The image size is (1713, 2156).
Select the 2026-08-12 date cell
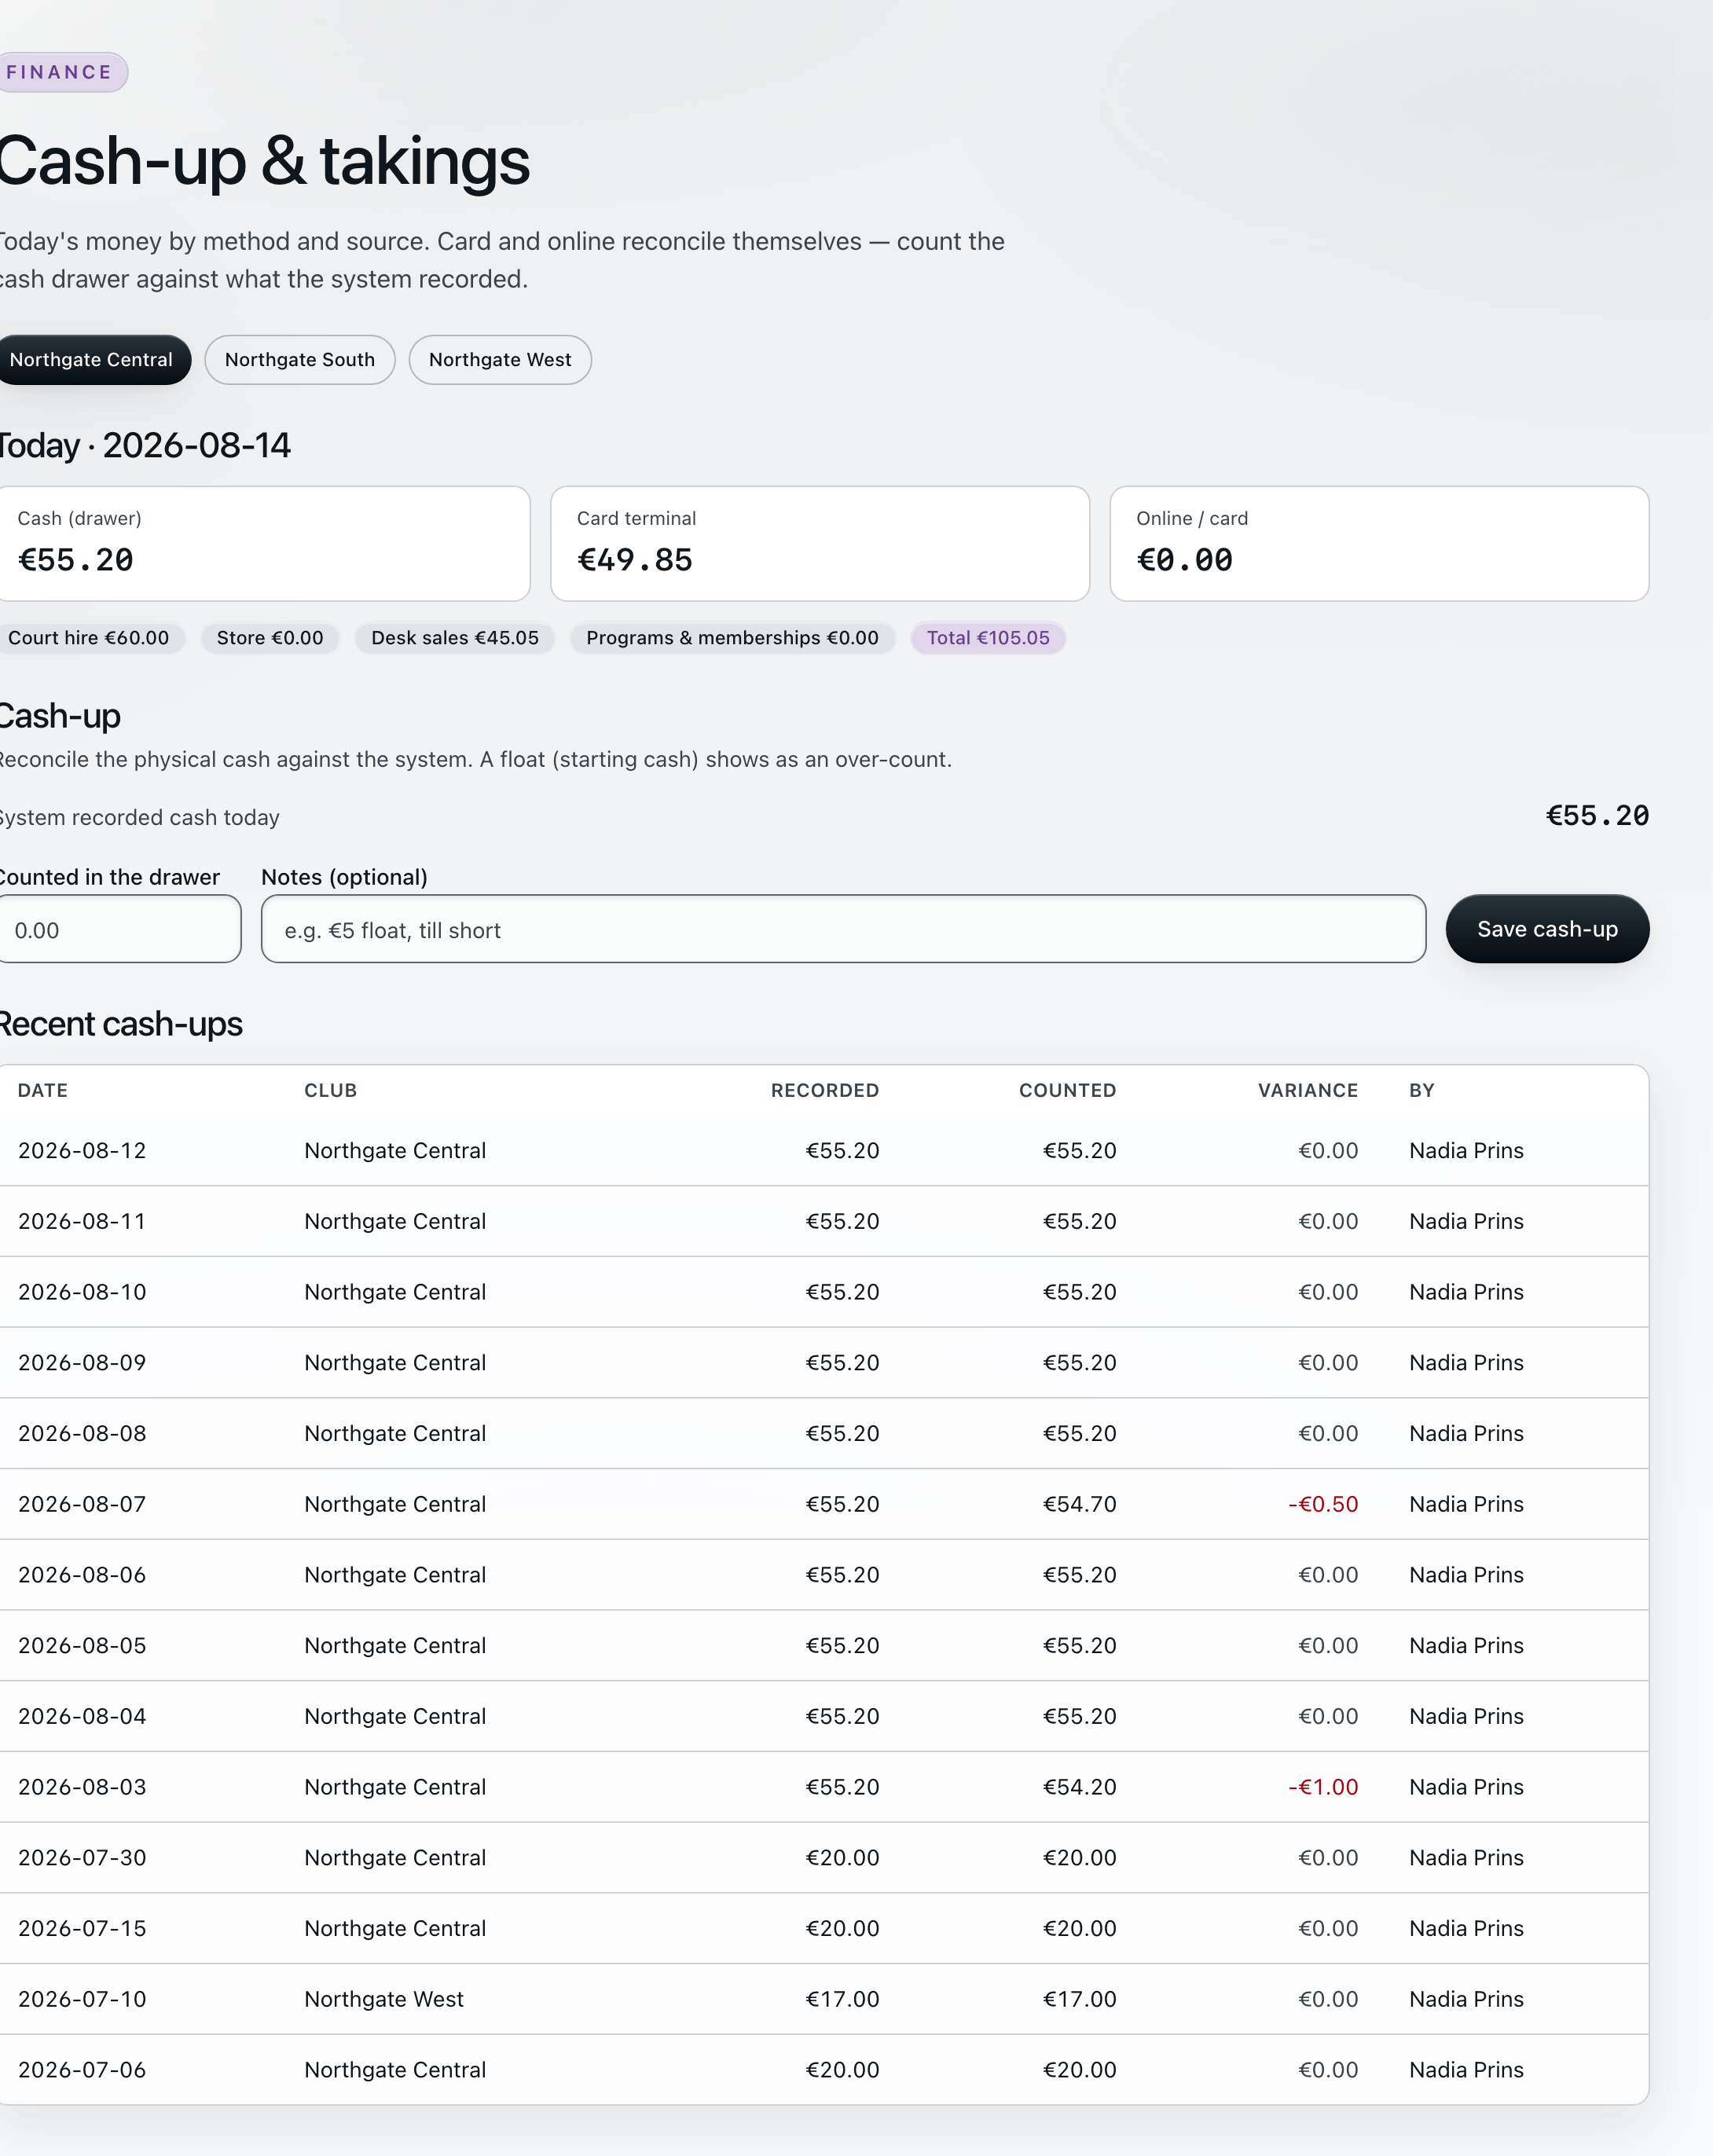point(82,1151)
